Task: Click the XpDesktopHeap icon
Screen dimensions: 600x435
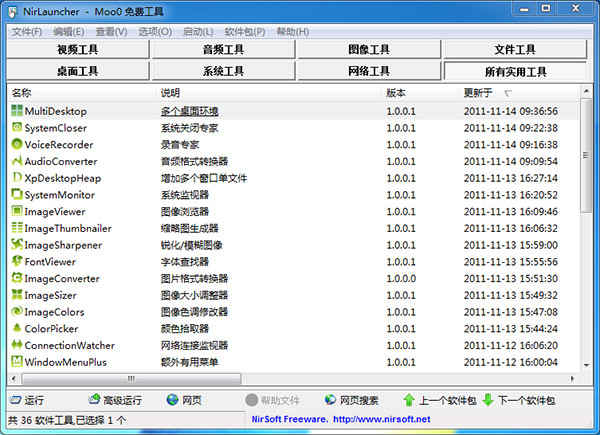Action: tap(17, 177)
